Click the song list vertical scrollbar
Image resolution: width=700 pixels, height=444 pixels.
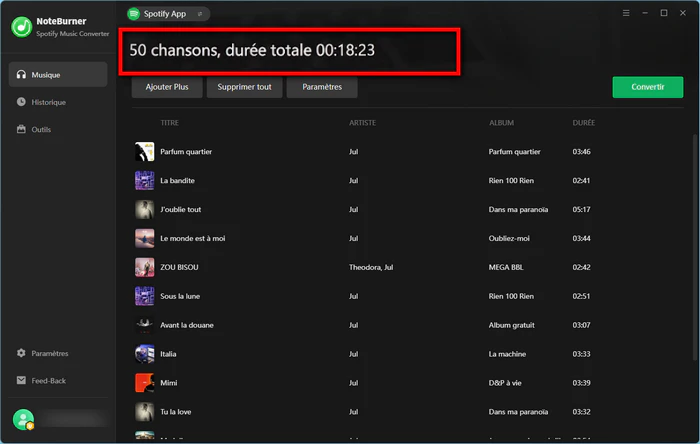[695, 248]
